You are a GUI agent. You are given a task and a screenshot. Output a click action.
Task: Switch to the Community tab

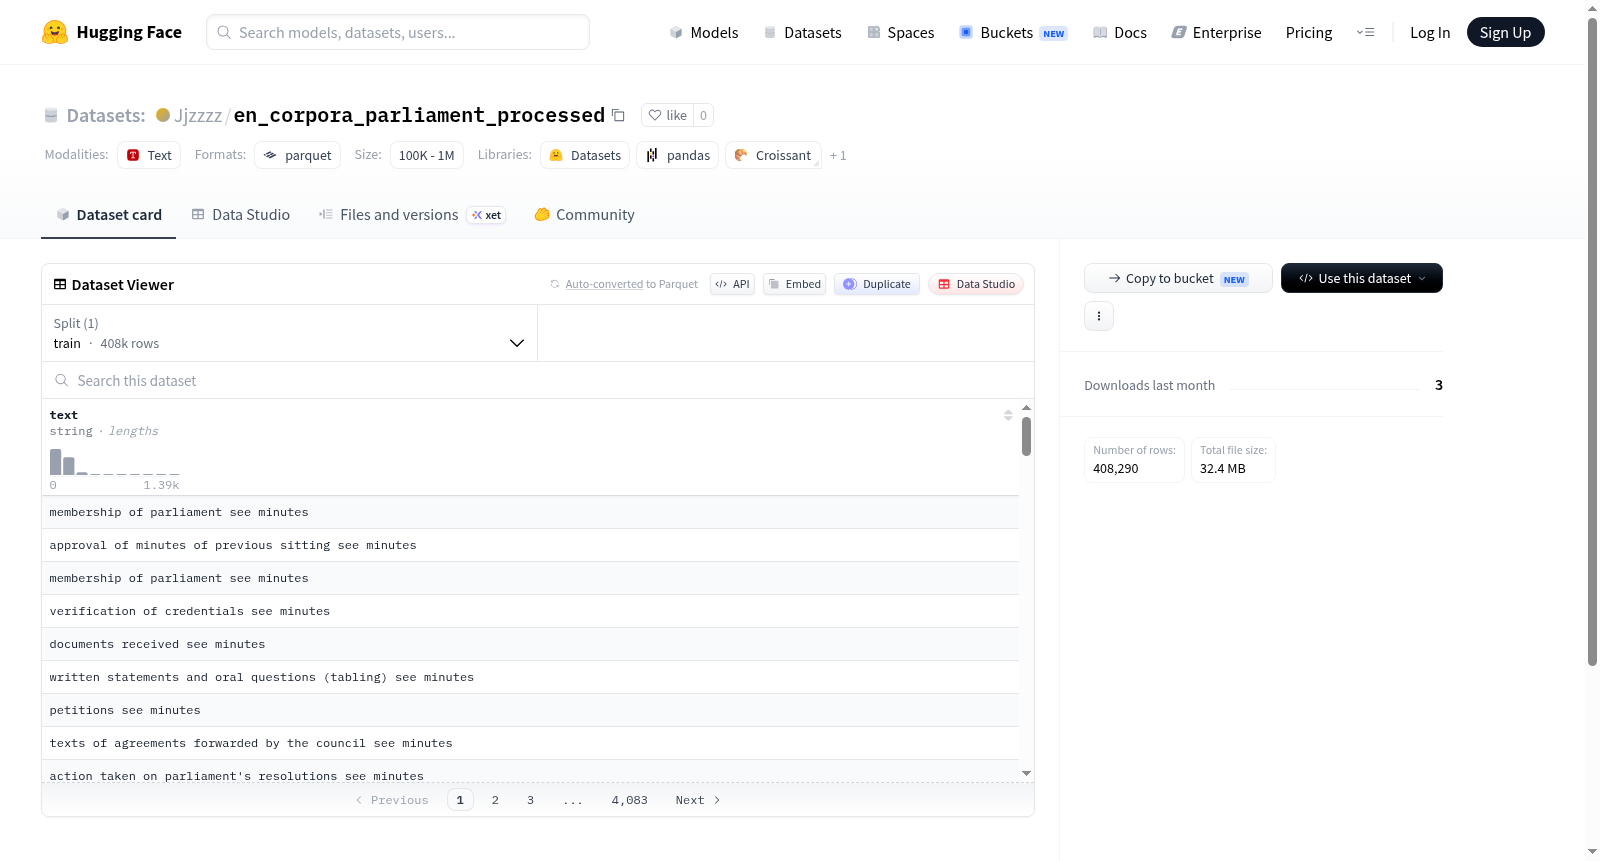click(x=584, y=215)
